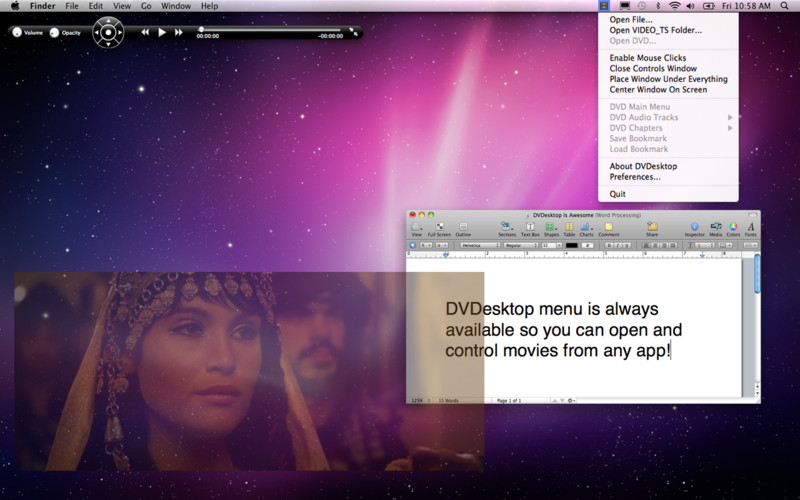
Task: Click the battery status icon
Action: 709,6
